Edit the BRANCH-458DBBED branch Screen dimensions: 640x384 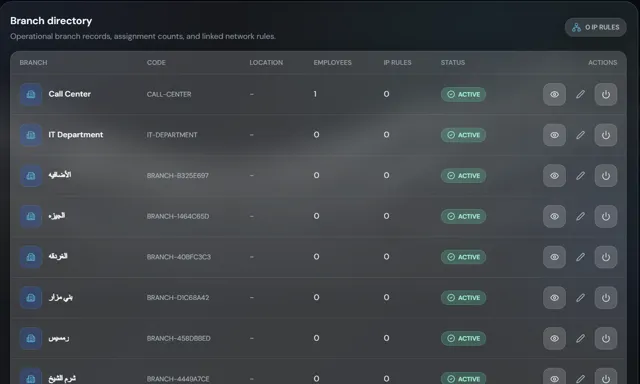click(x=580, y=338)
